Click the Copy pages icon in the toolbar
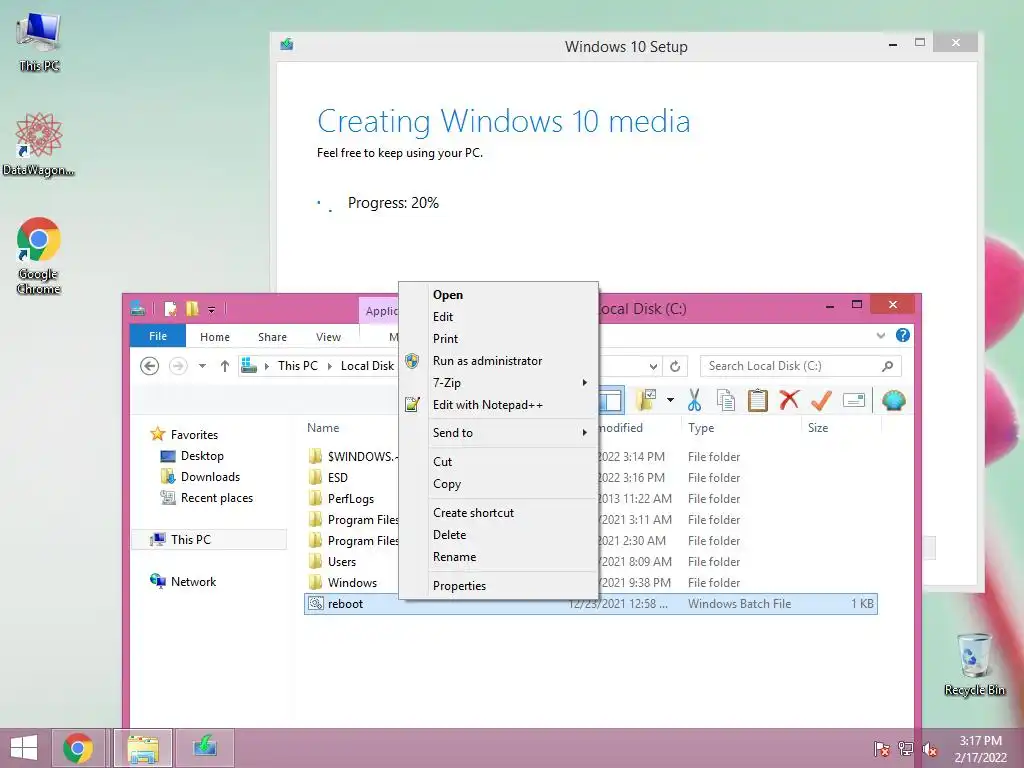The width and height of the screenshot is (1024, 768). pyautogui.click(x=726, y=400)
